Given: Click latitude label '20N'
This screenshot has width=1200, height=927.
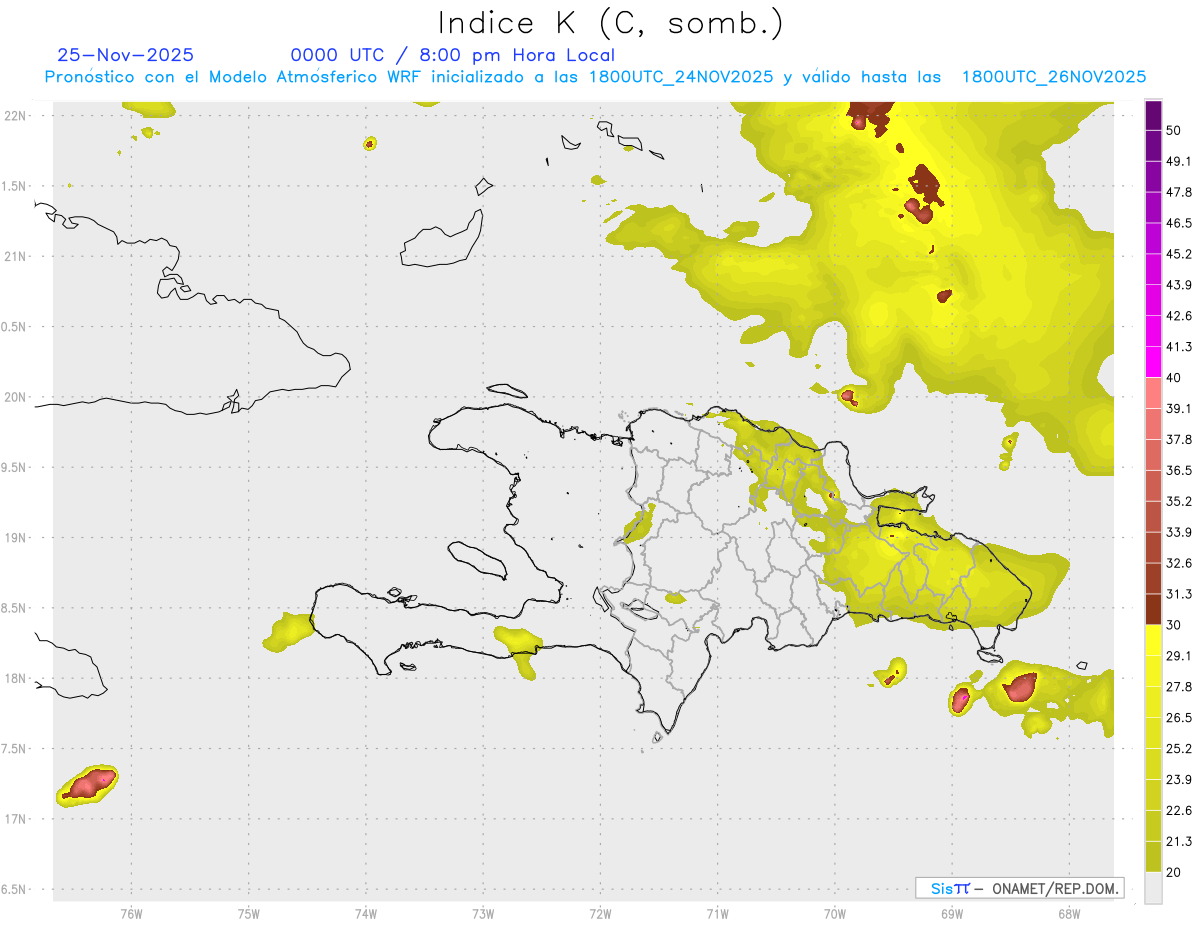Looking at the screenshot, I should [x=15, y=397].
